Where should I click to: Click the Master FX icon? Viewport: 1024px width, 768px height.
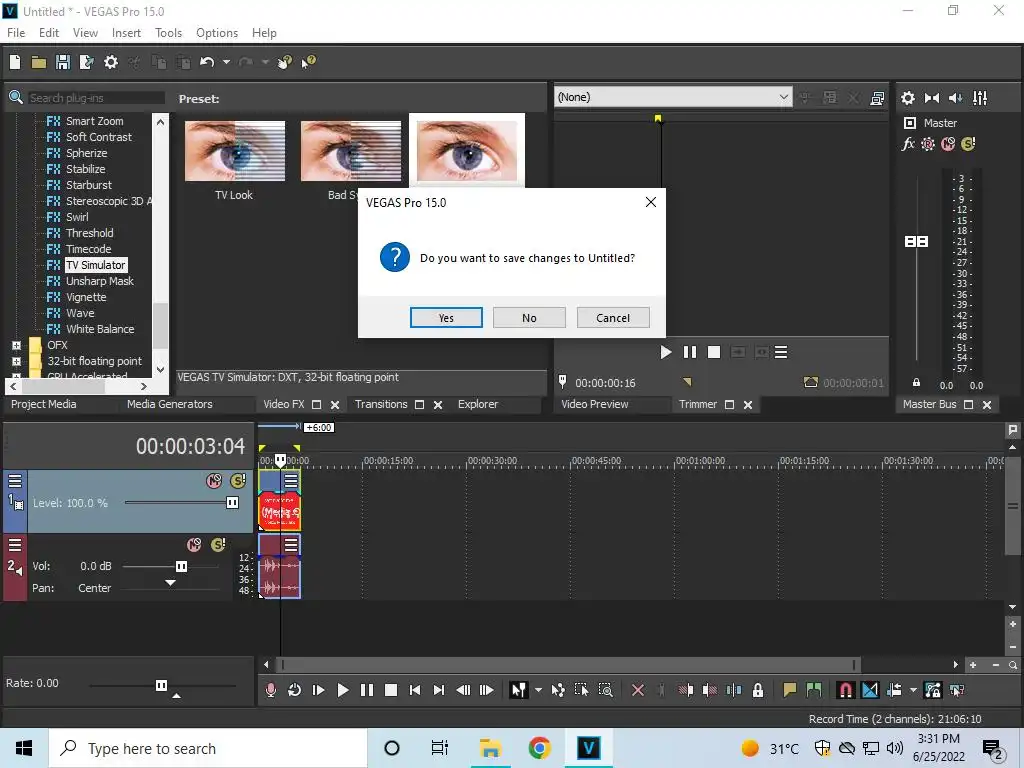(x=908, y=144)
